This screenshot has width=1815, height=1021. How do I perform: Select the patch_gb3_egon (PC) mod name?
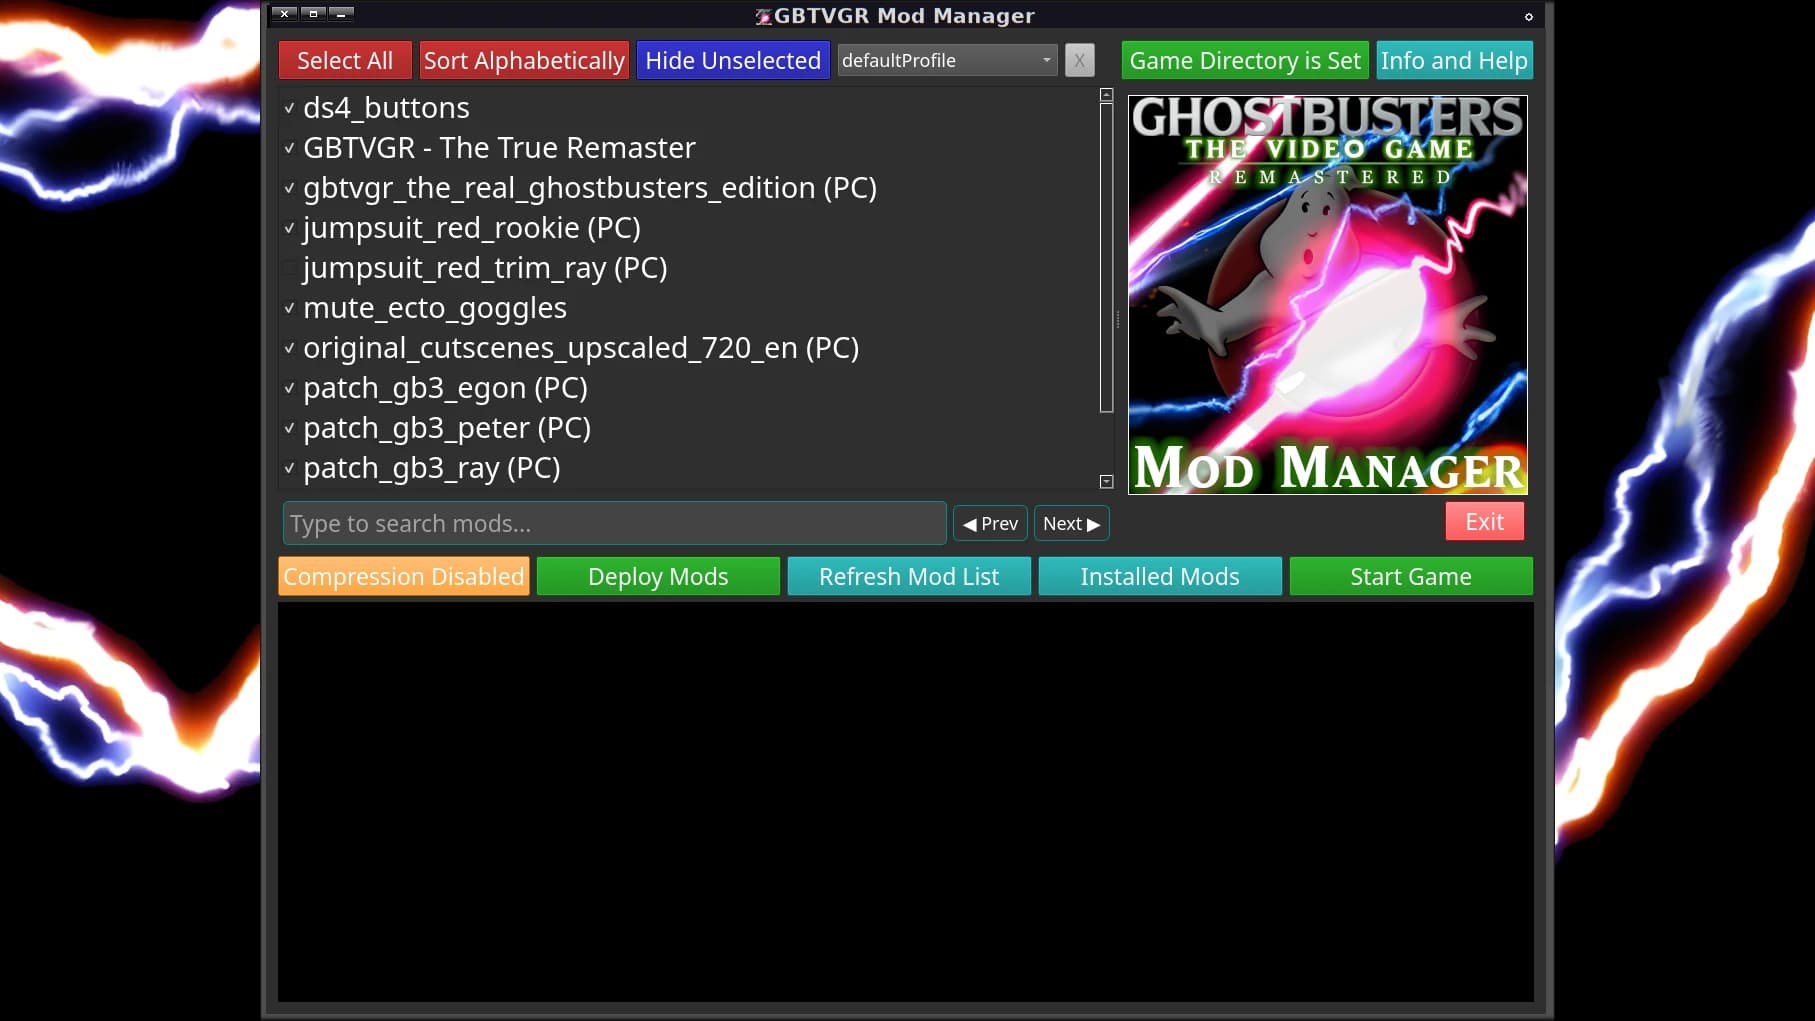tap(445, 388)
